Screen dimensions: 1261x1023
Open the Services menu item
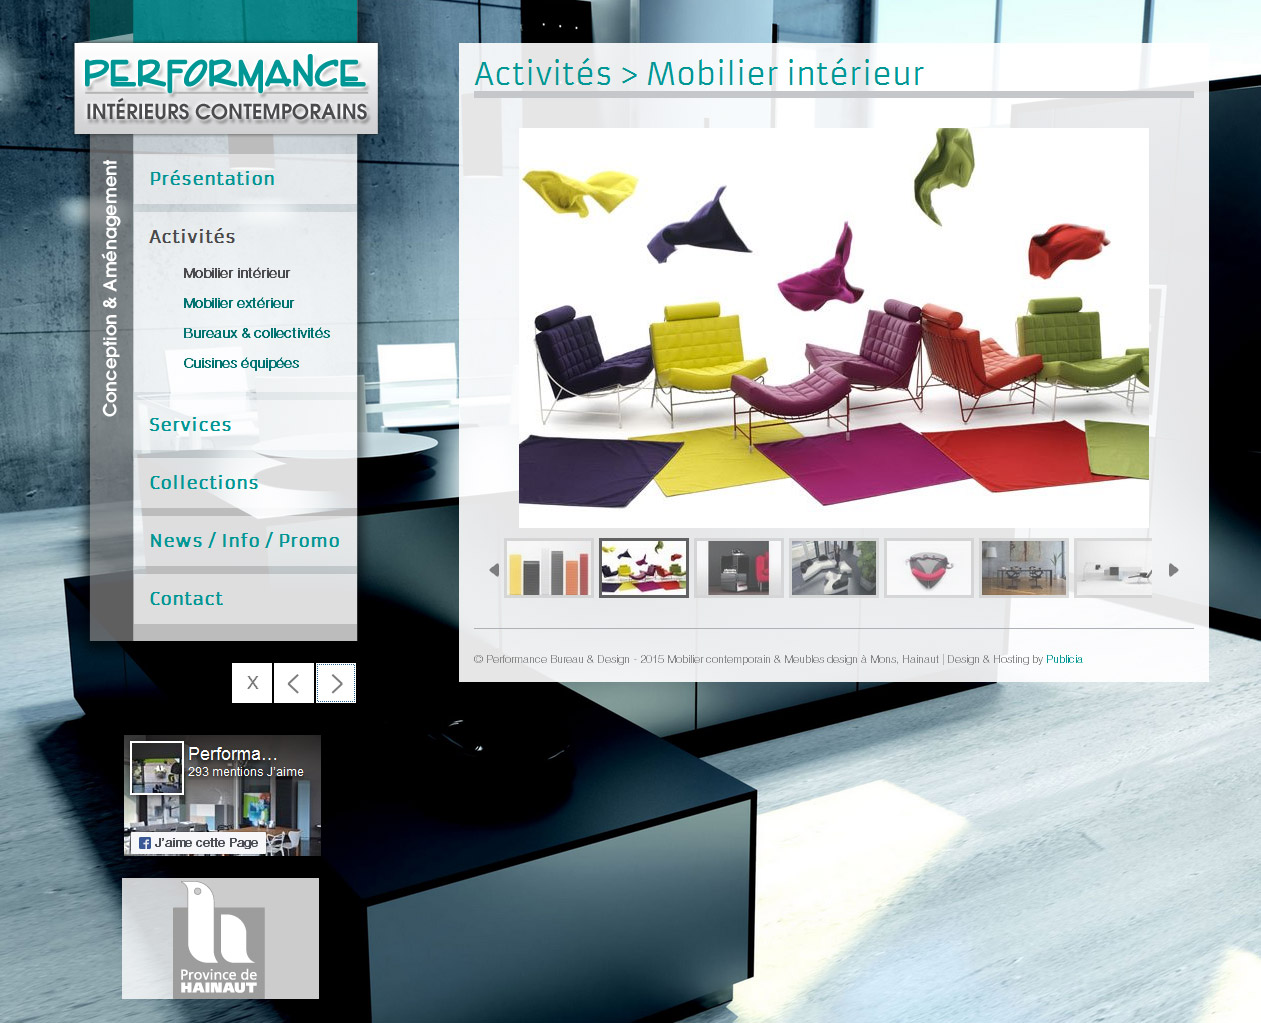[x=190, y=424]
